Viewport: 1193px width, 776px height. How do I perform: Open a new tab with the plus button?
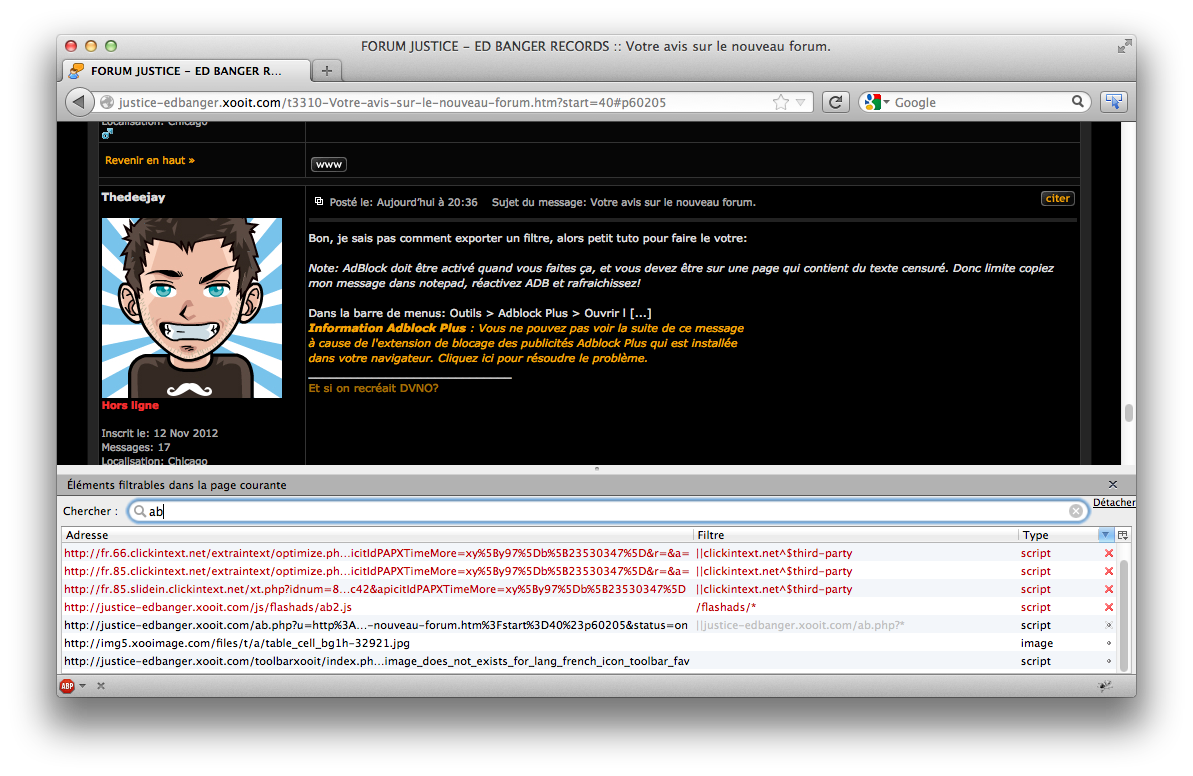pyautogui.click(x=327, y=71)
